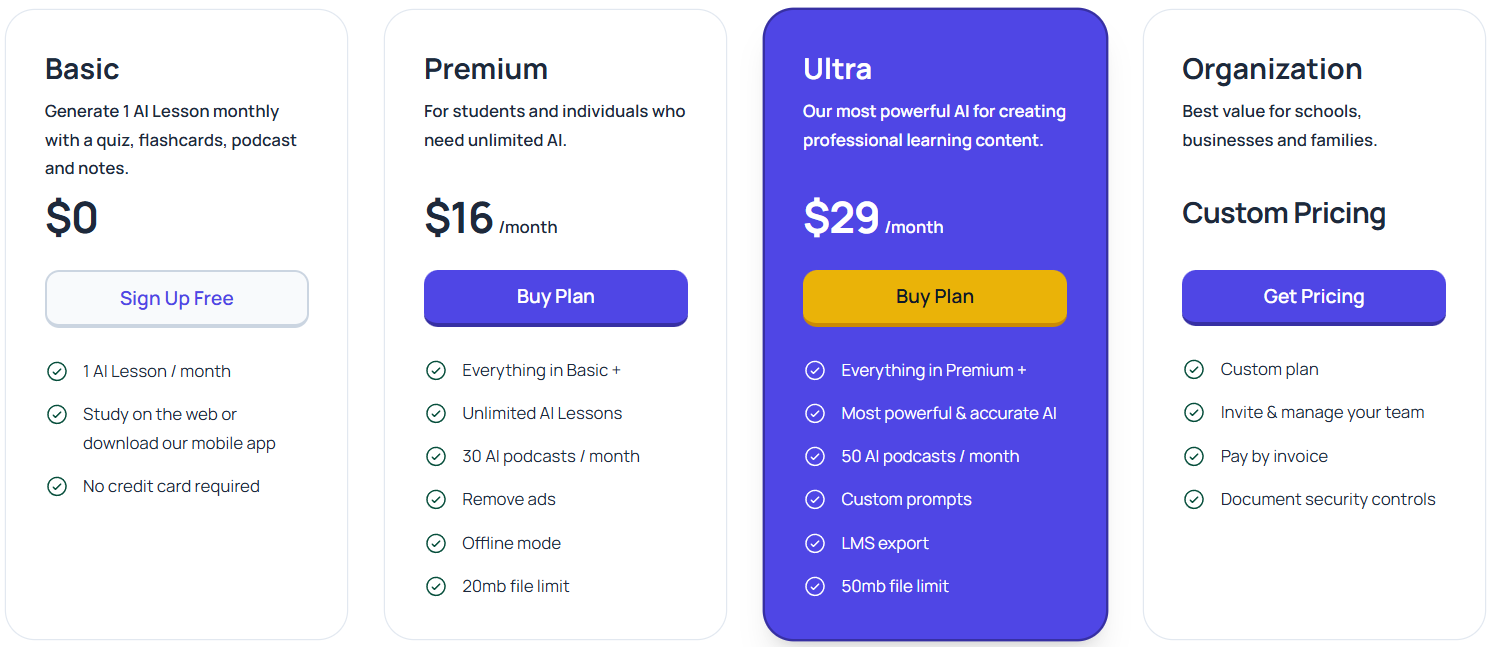Screen dimensions: 1489x647
Task: Click the checkmark icon next to 1 AI Lesson / month
Action: [x=57, y=371]
